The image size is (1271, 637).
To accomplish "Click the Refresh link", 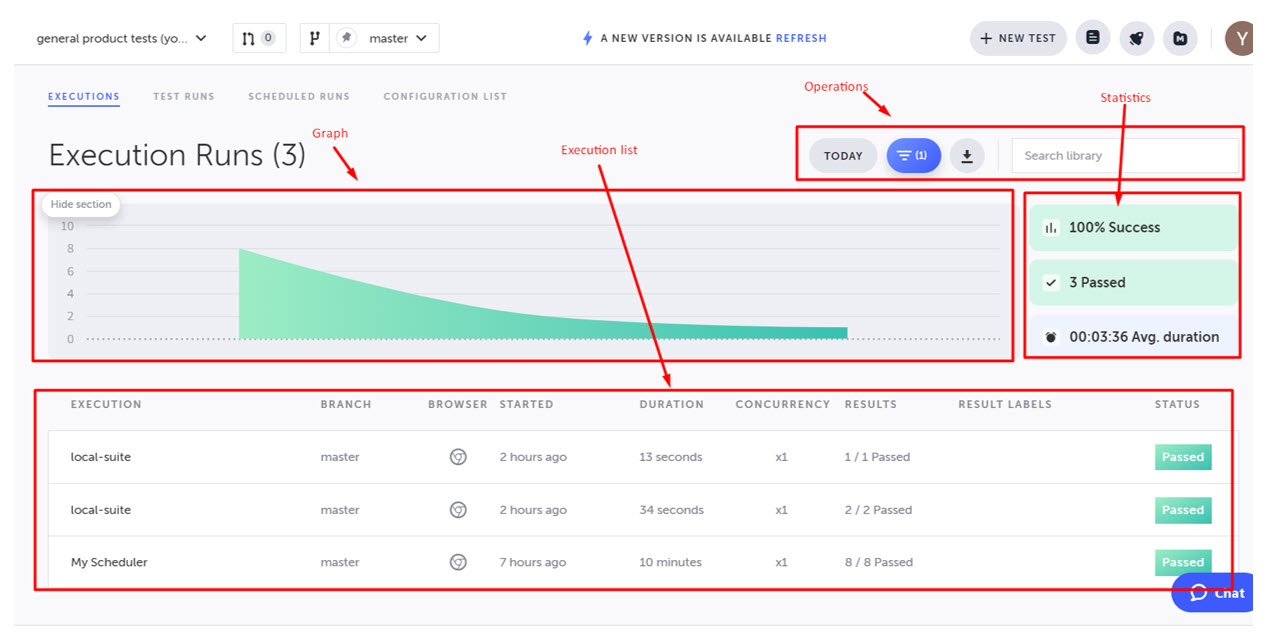I will click(x=801, y=38).
